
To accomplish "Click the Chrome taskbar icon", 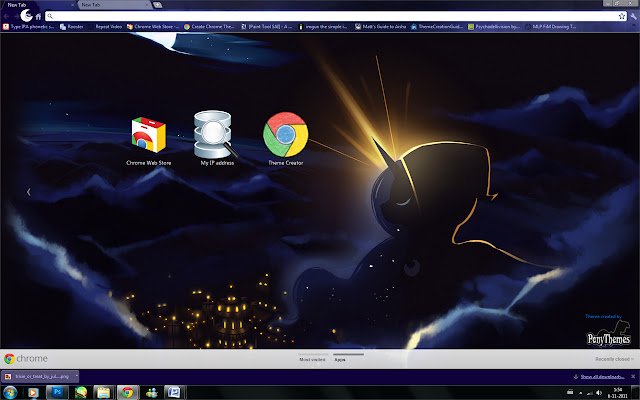I will tap(127, 393).
